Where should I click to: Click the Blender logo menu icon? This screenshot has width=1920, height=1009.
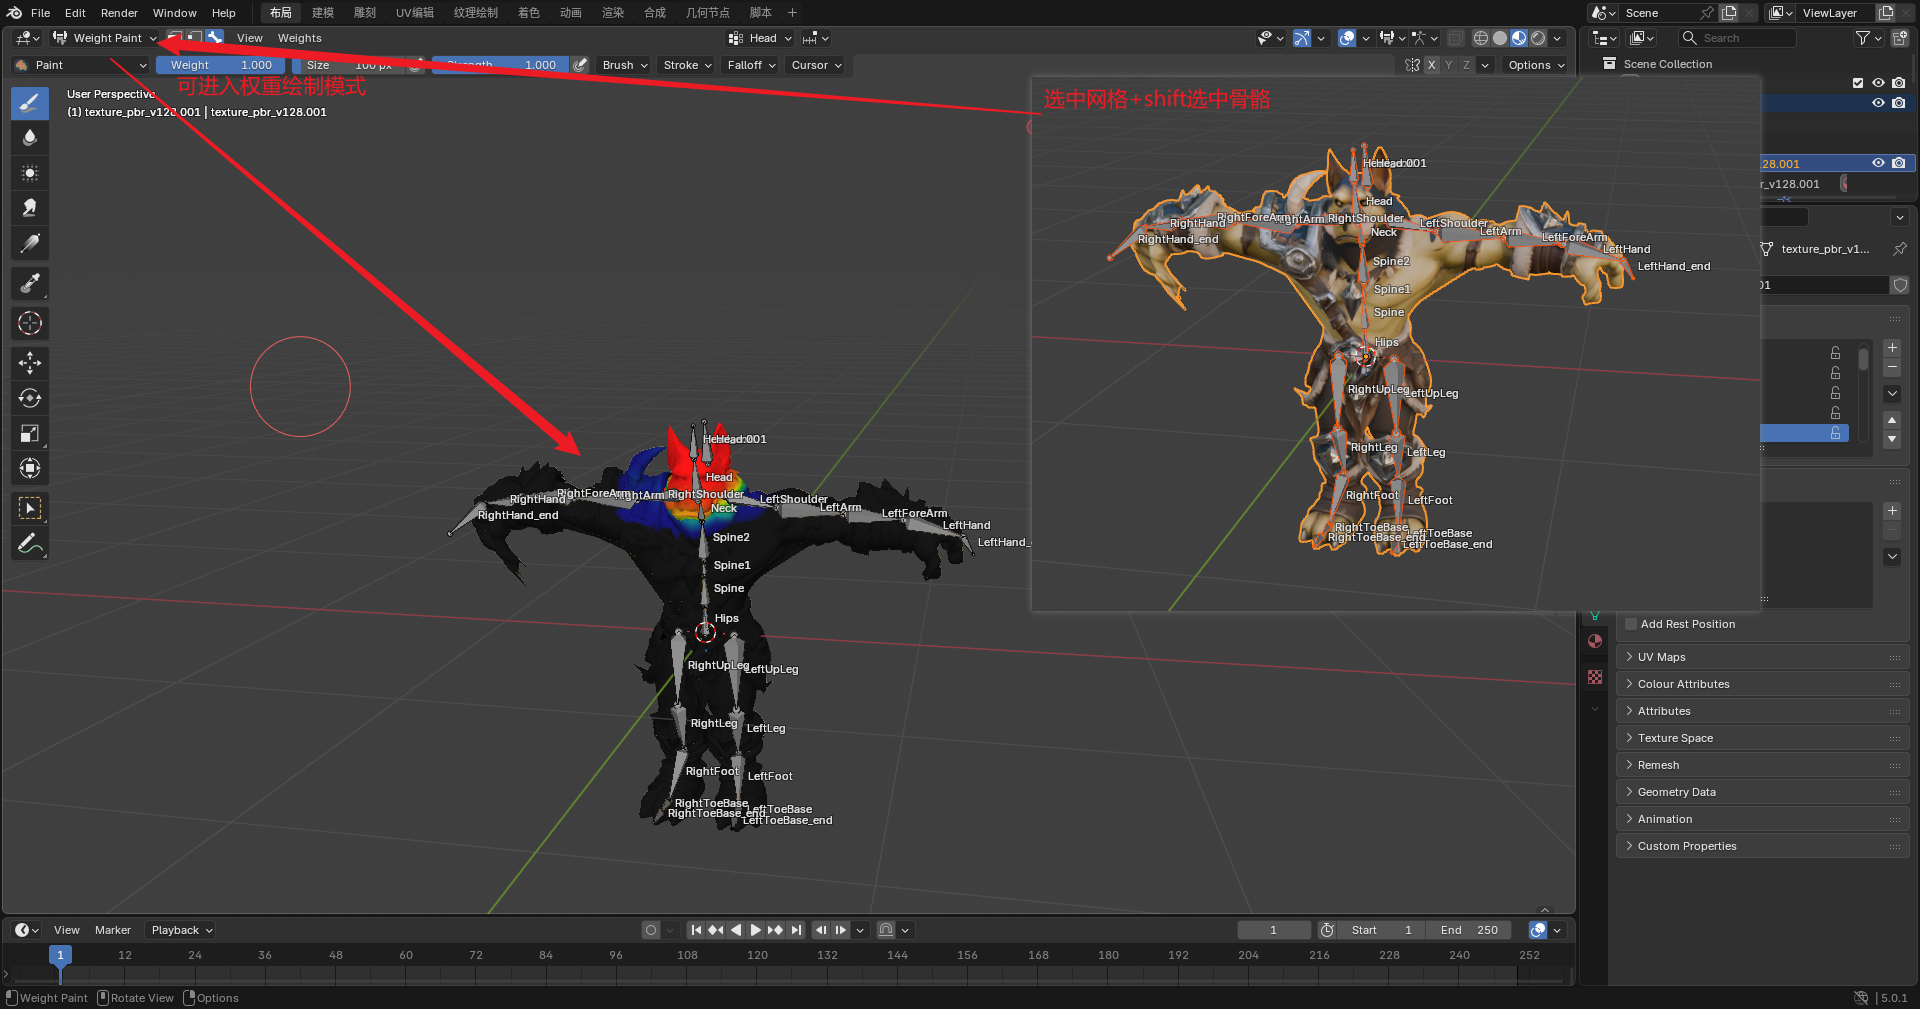[14, 13]
